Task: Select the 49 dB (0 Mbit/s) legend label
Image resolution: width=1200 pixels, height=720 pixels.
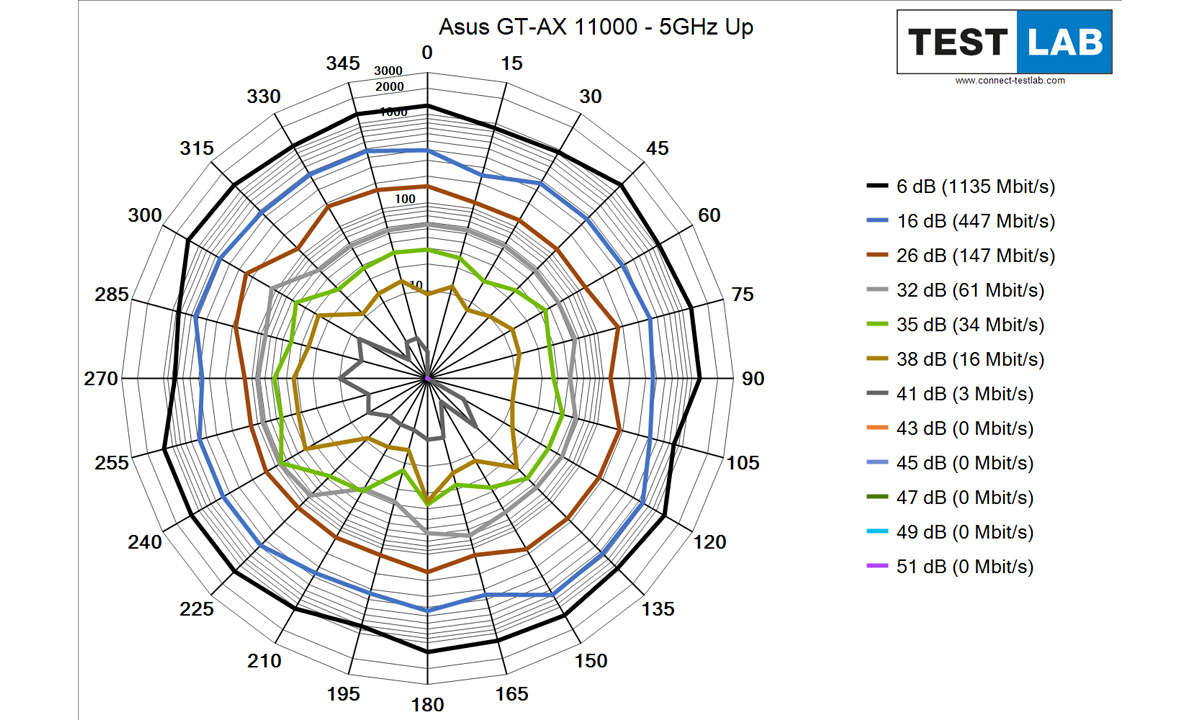Action: 965,532
